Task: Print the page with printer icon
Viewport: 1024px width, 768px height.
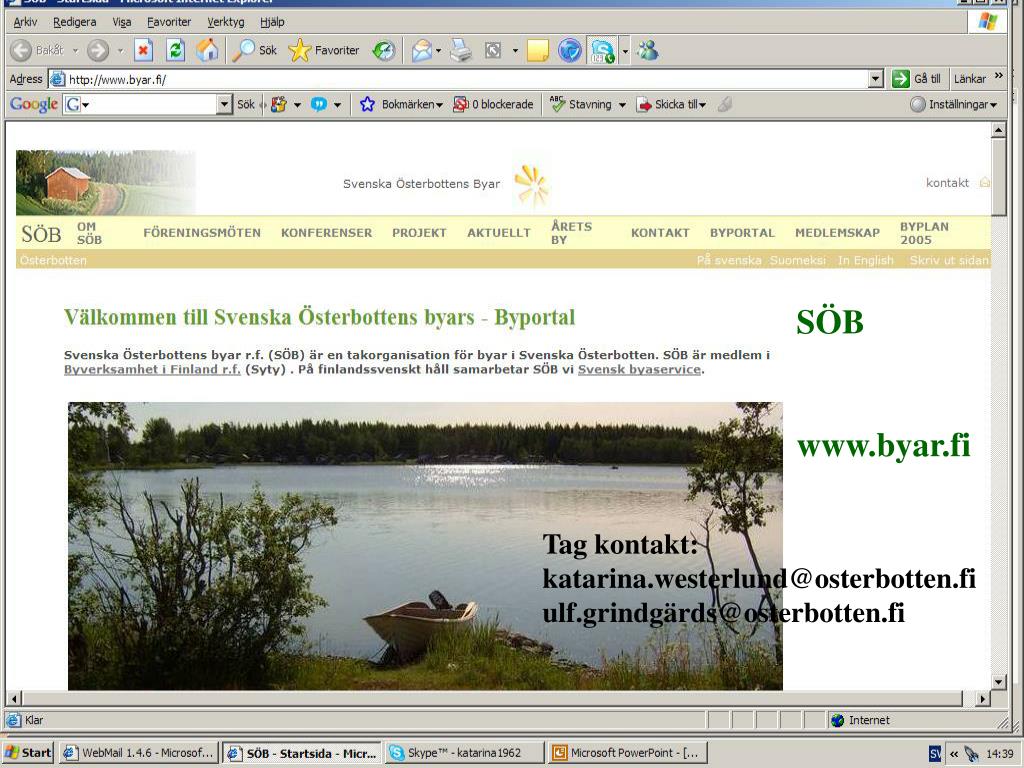Action: (460, 50)
